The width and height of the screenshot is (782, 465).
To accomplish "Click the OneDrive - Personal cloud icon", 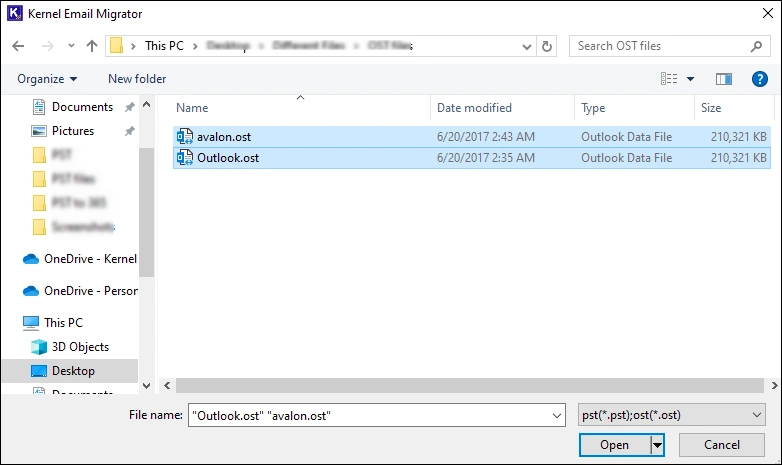I will point(31,291).
